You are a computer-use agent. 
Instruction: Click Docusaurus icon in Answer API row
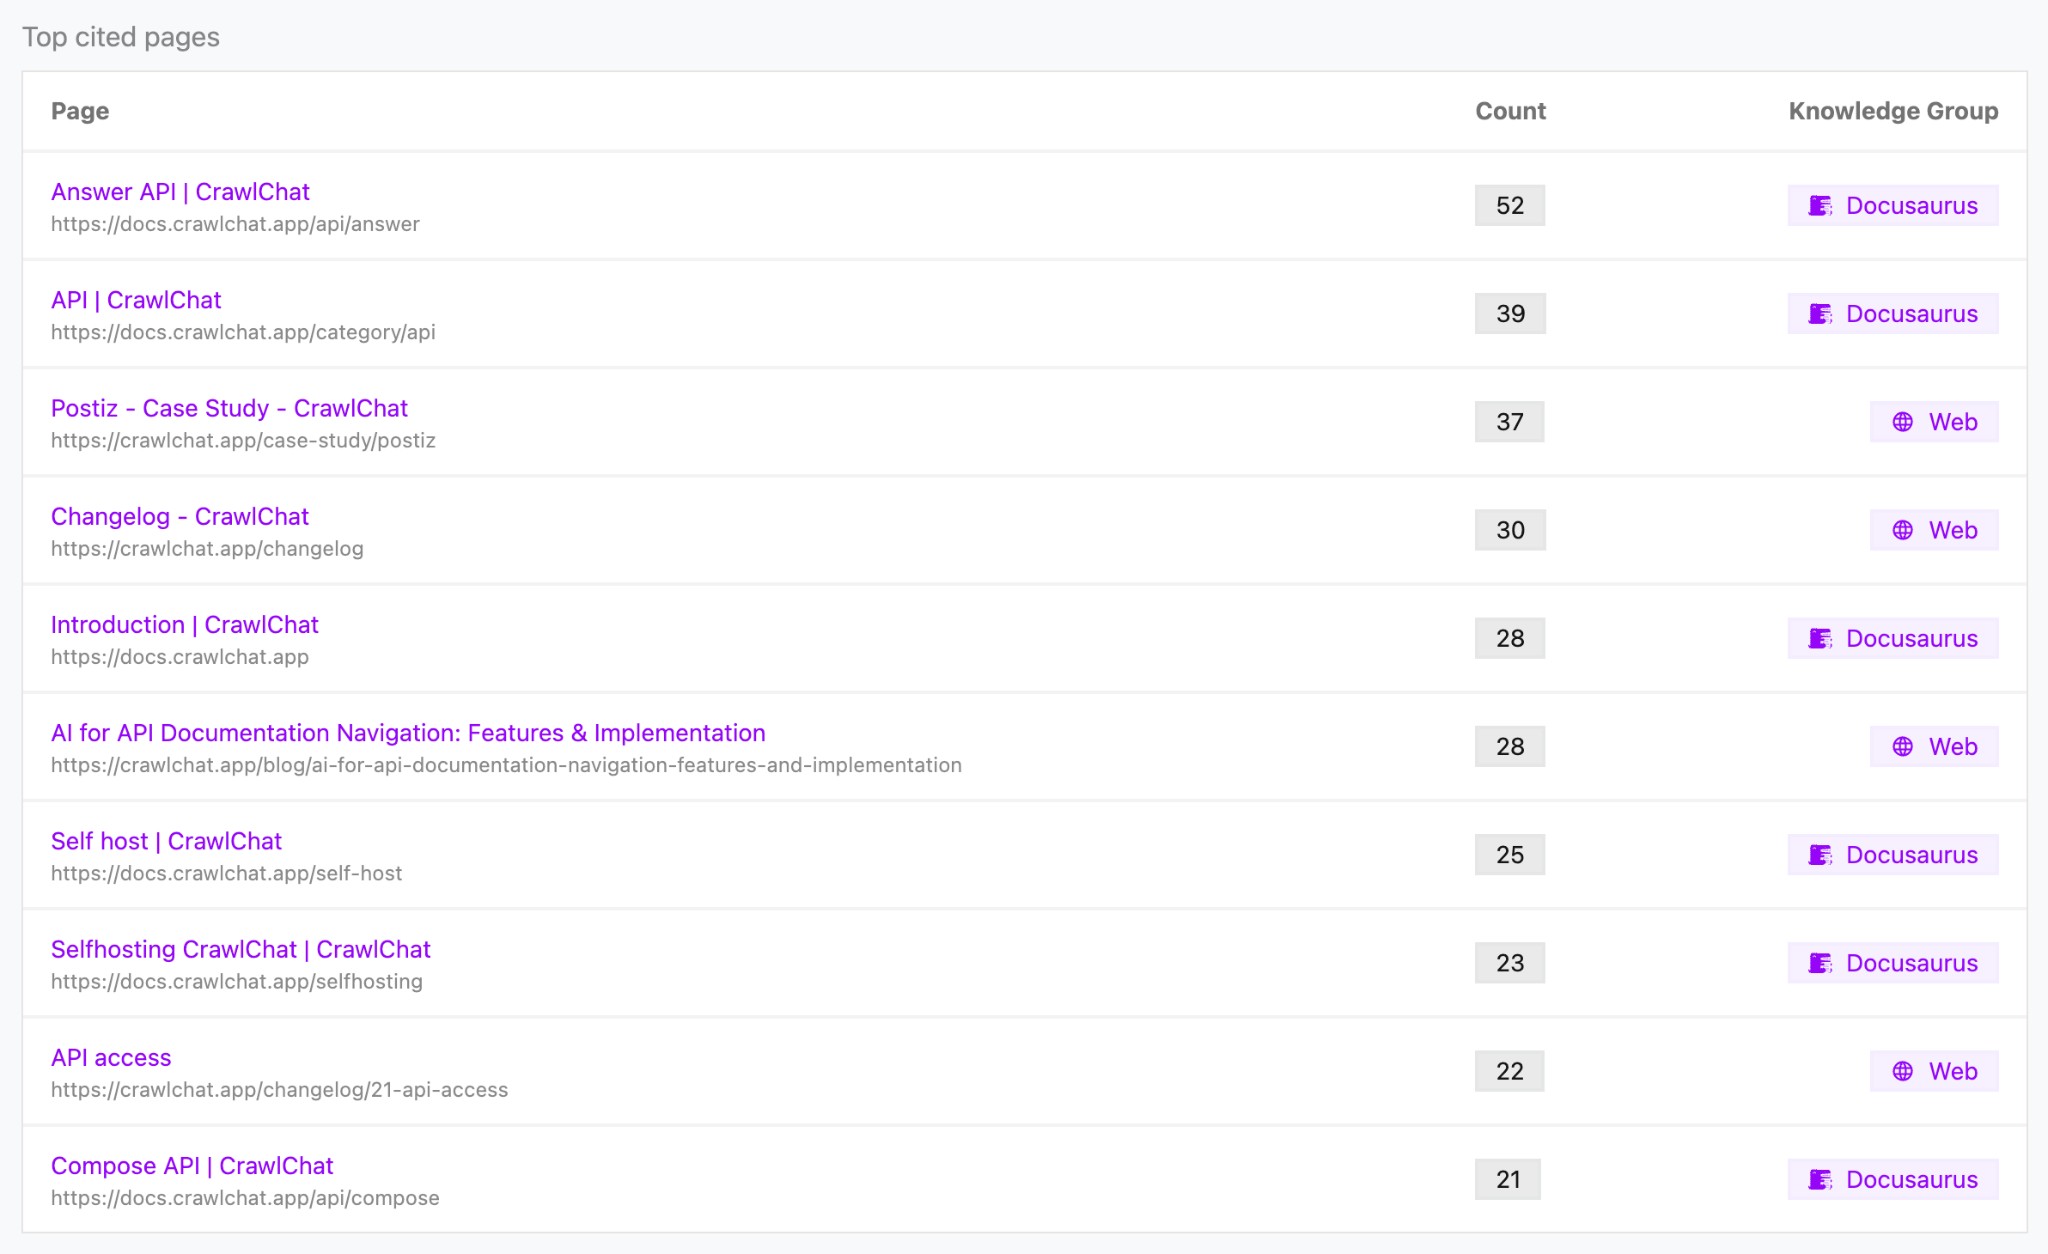pos(1820,206)
